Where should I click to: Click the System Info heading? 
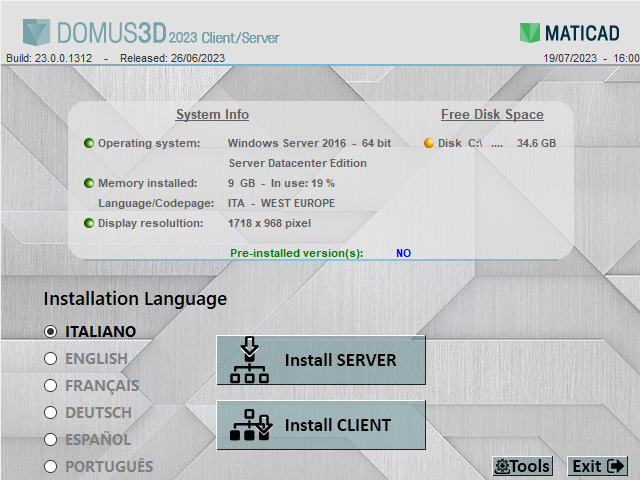212,114
